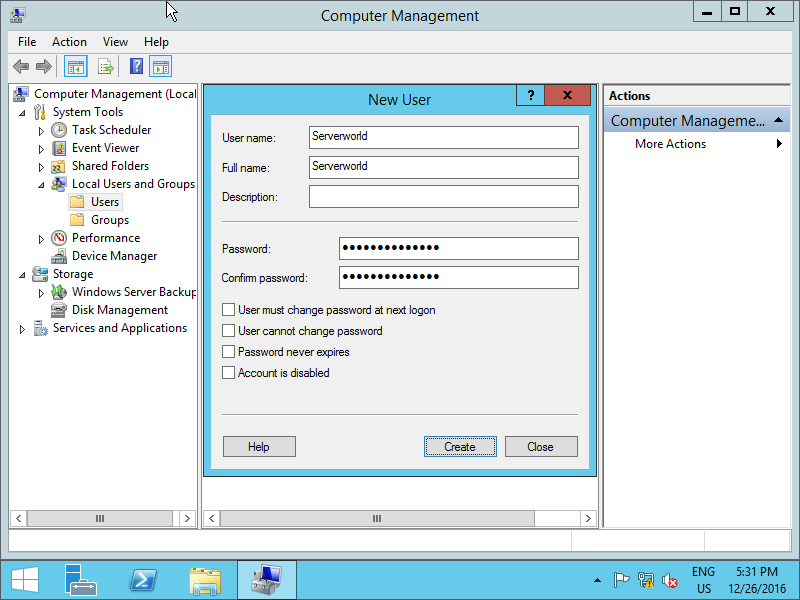
Task: Open Server Manager from the taskbar
Action: point(81,580)
